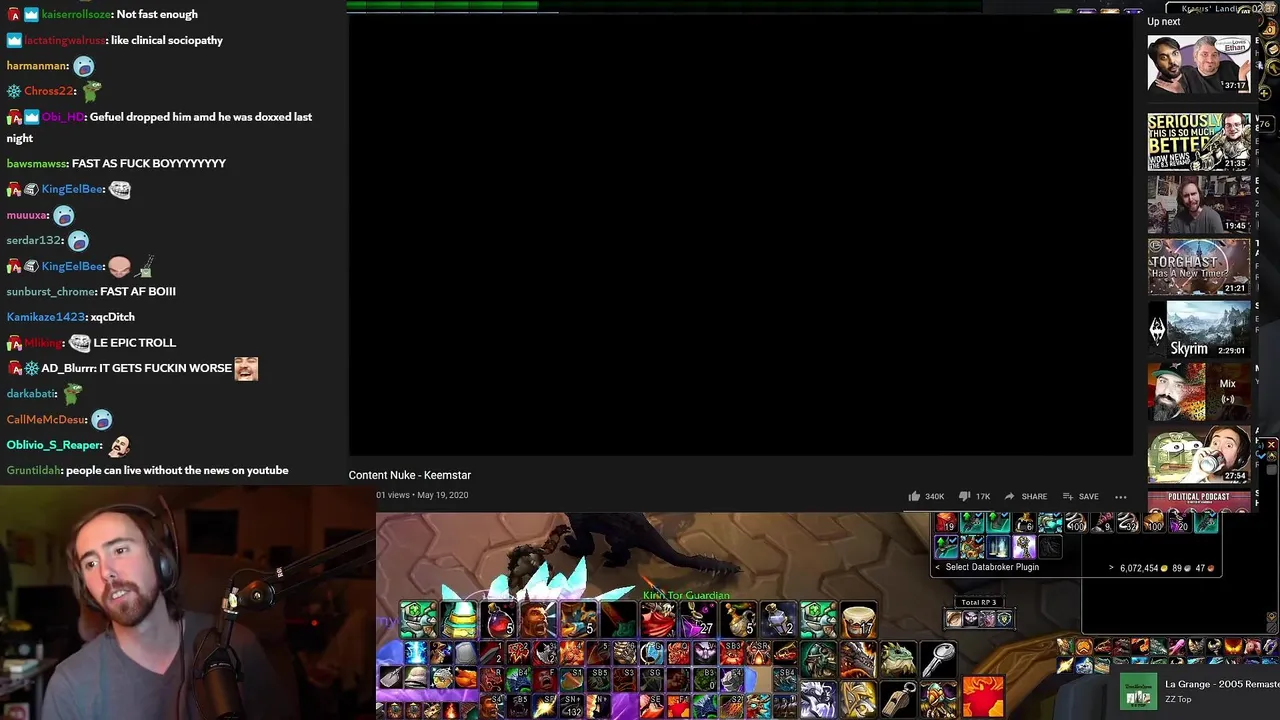1280x720 pixels.
Task: Use the drum item with count 17
Action: tap(858, 620)
